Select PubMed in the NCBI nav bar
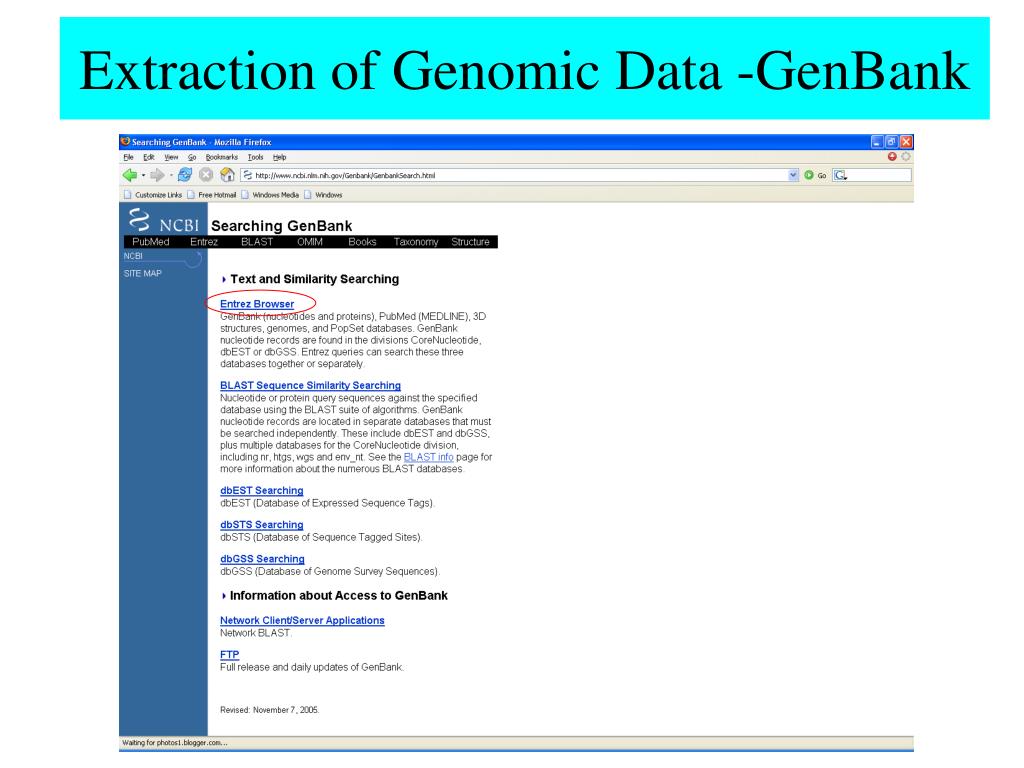Image resolution: width=1024 pixels, height=768 pixels. click(150, 242)
